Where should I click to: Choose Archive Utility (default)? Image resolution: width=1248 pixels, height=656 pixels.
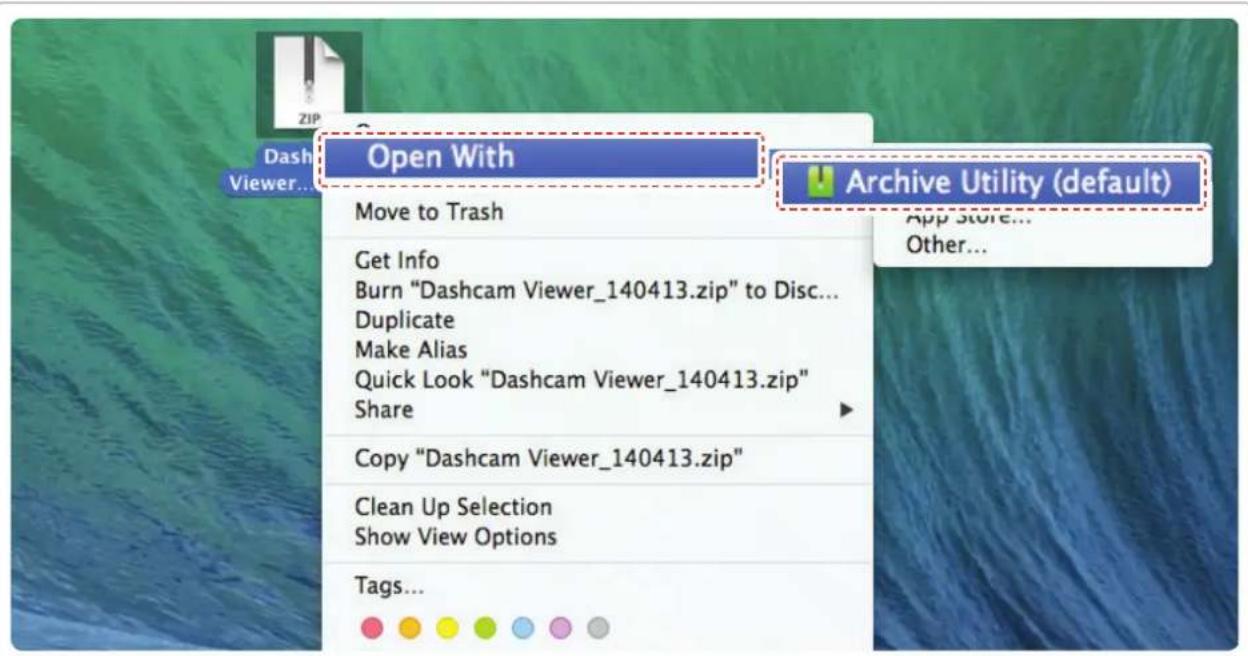[990, 183]
